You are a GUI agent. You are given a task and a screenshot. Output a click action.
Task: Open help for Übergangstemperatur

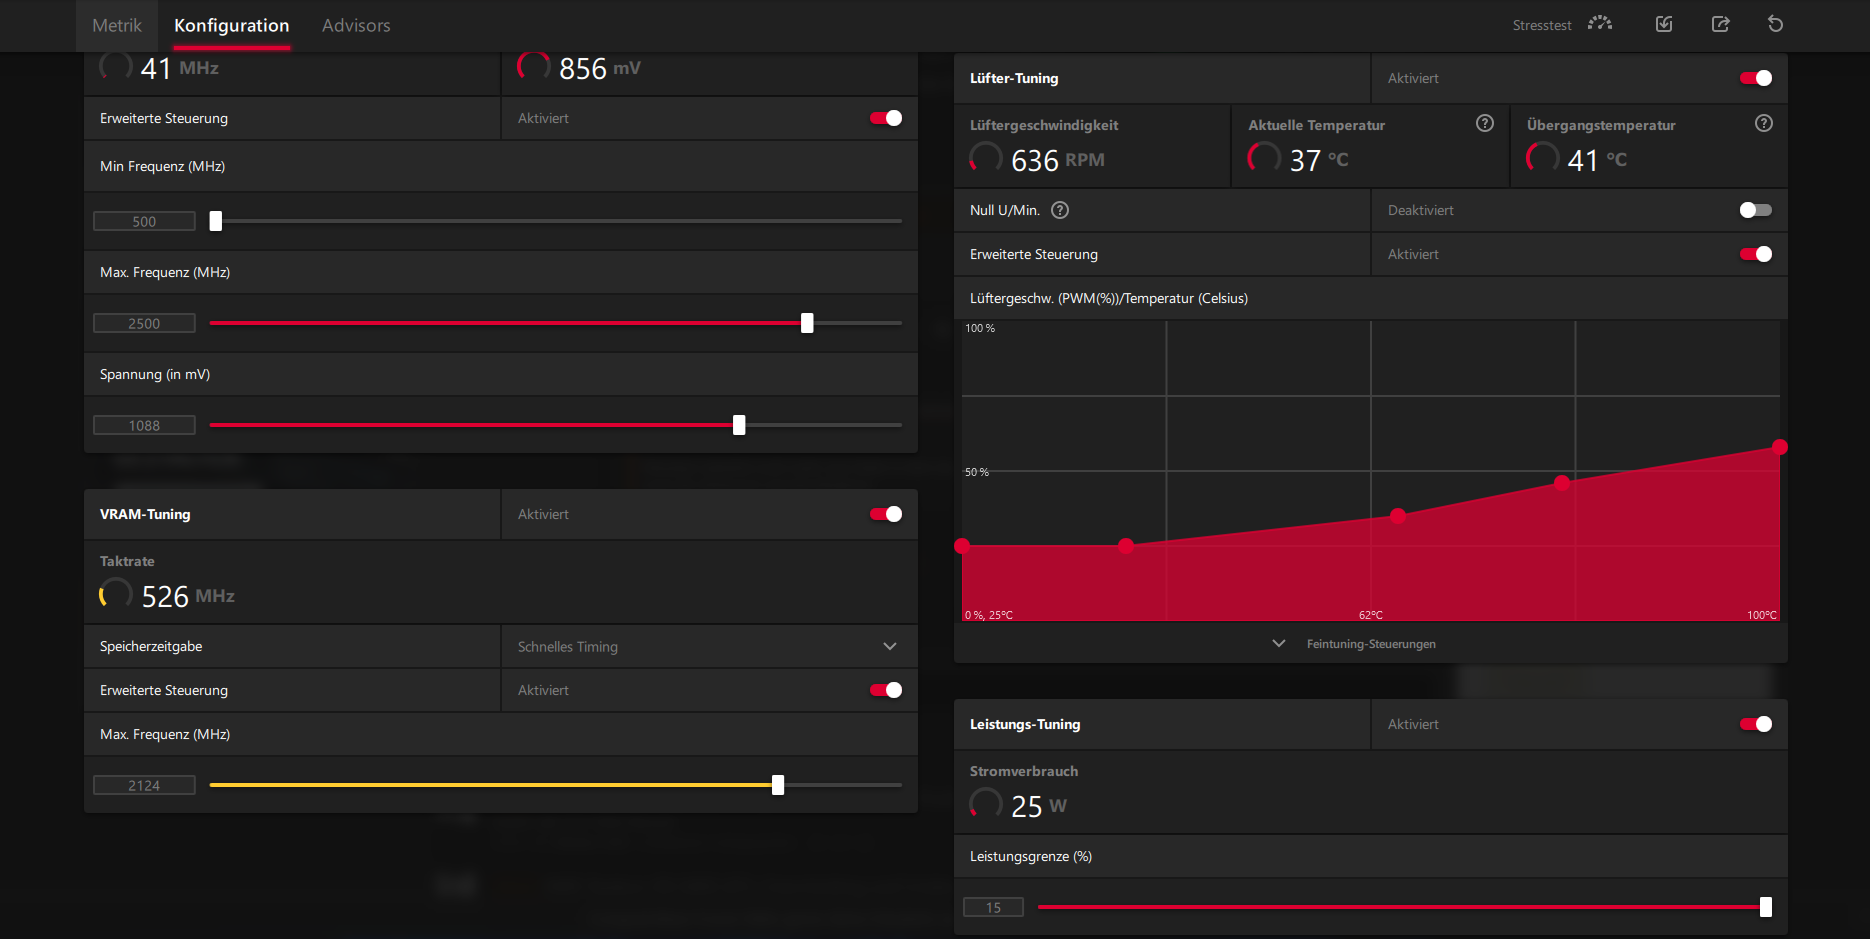pos(1764,123)
